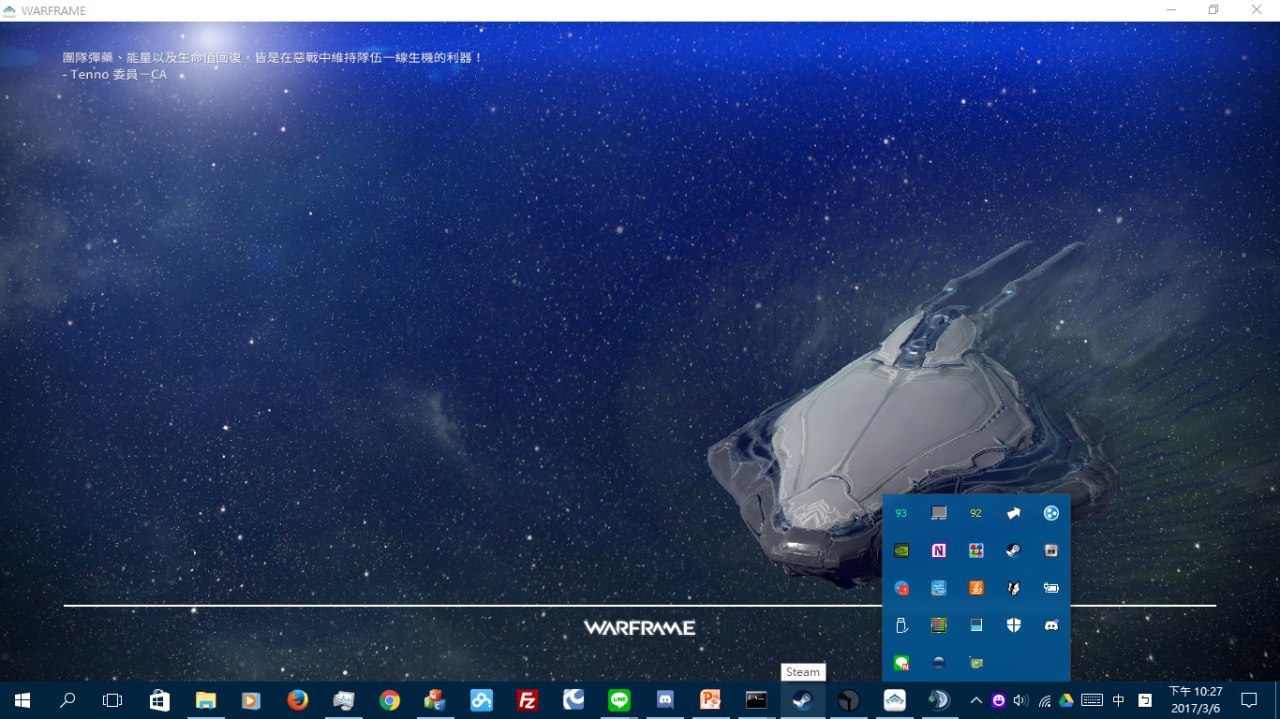The height and width of the screenshot is (719, 1280).
Task: Click the purple smiley tray icon
Action: pyautogui.click(x=998, y=701)
